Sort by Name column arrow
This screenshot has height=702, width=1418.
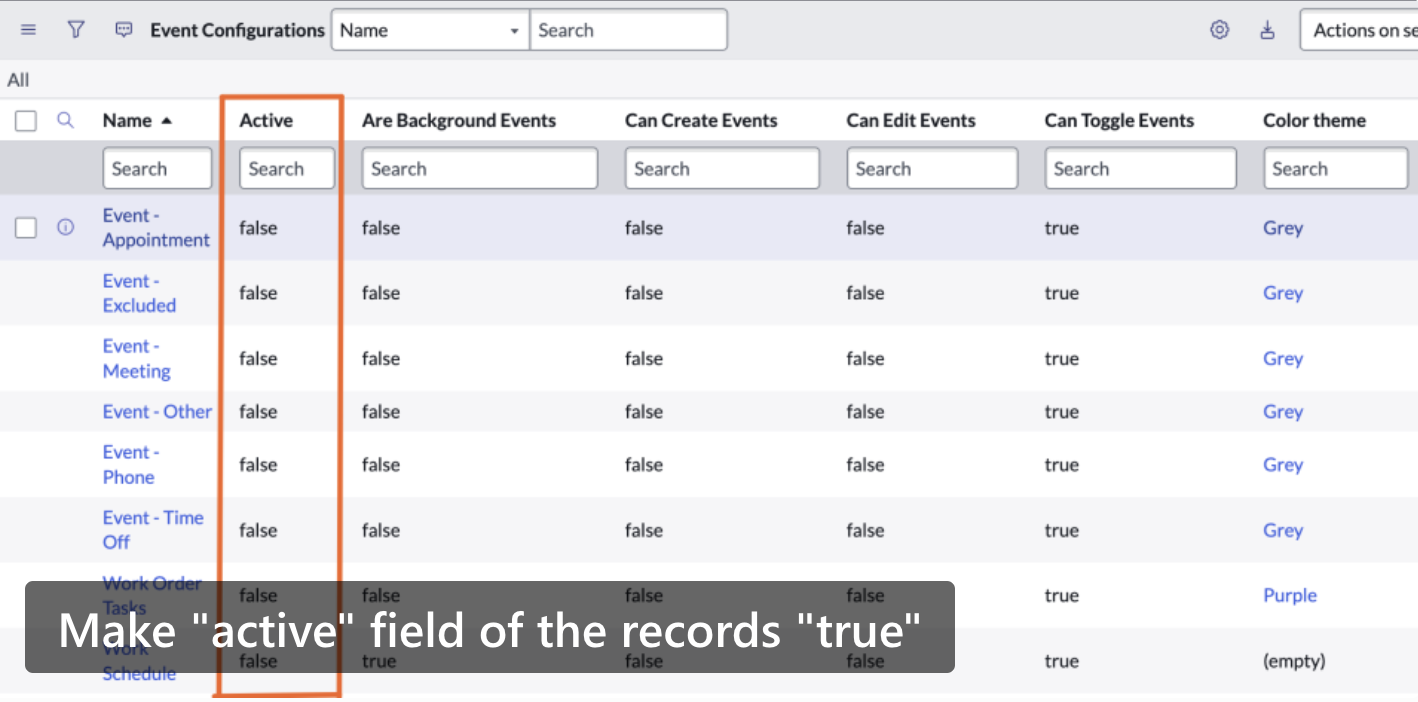coord(166,121)
